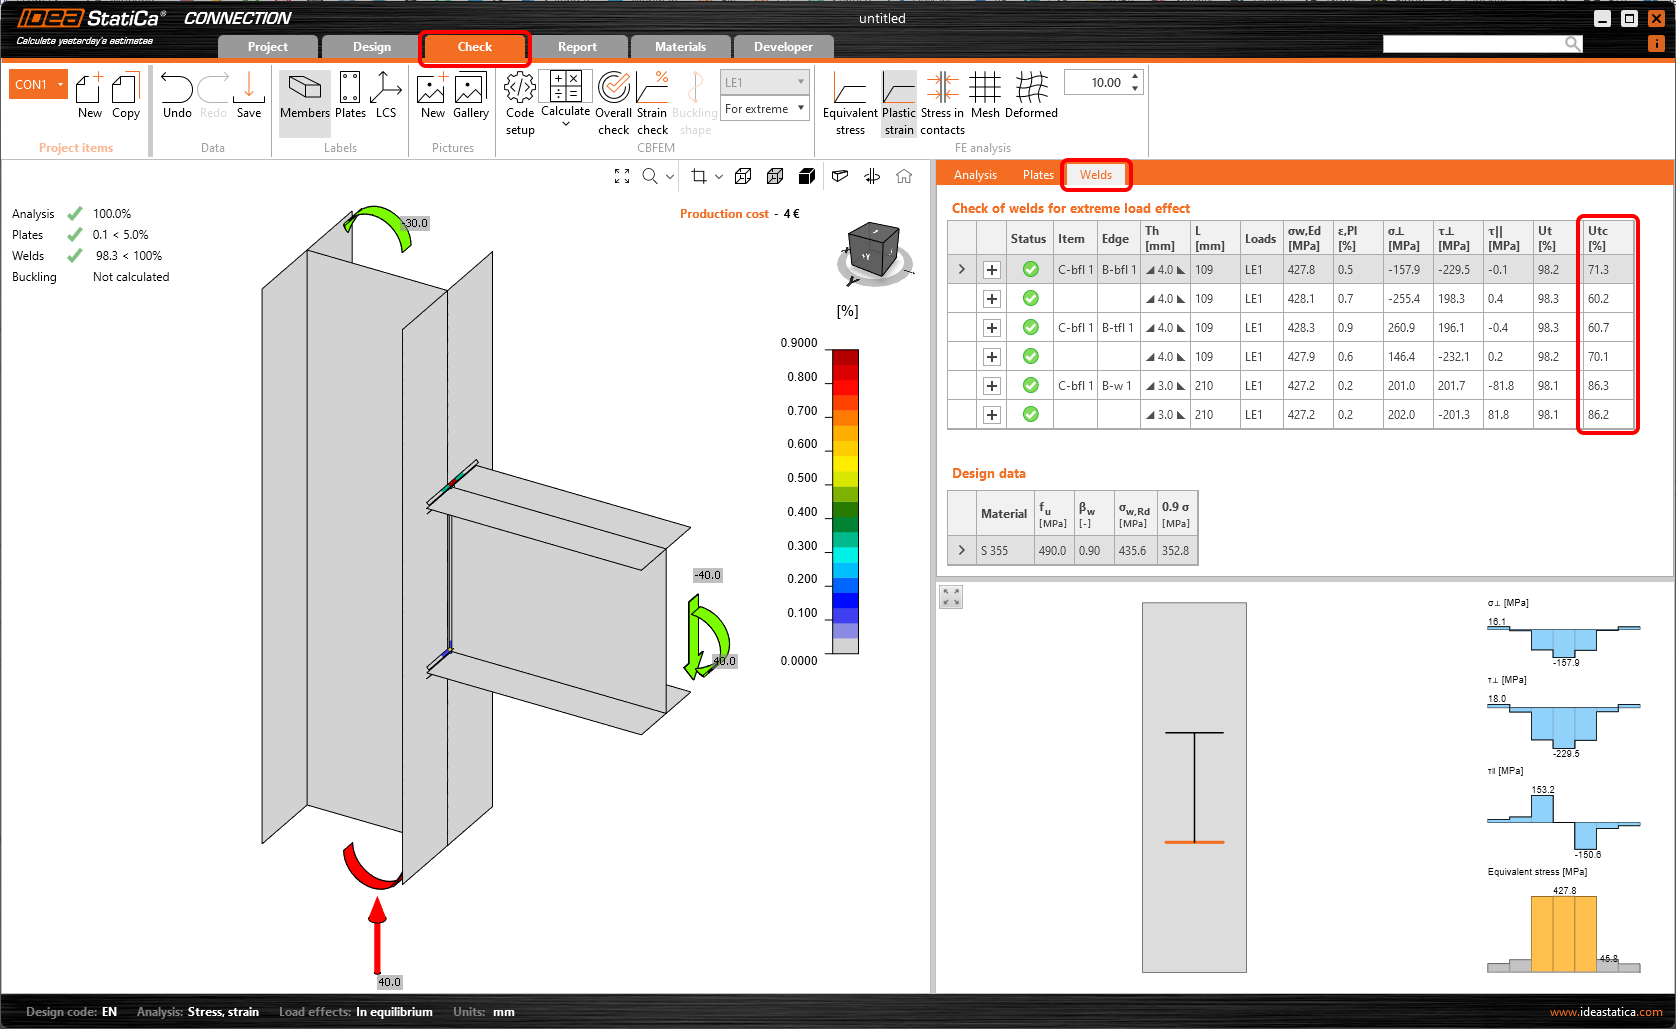Switch to the Report ribbon tab
This screenshot has width=1676, height=1029.
coord(578,46)
